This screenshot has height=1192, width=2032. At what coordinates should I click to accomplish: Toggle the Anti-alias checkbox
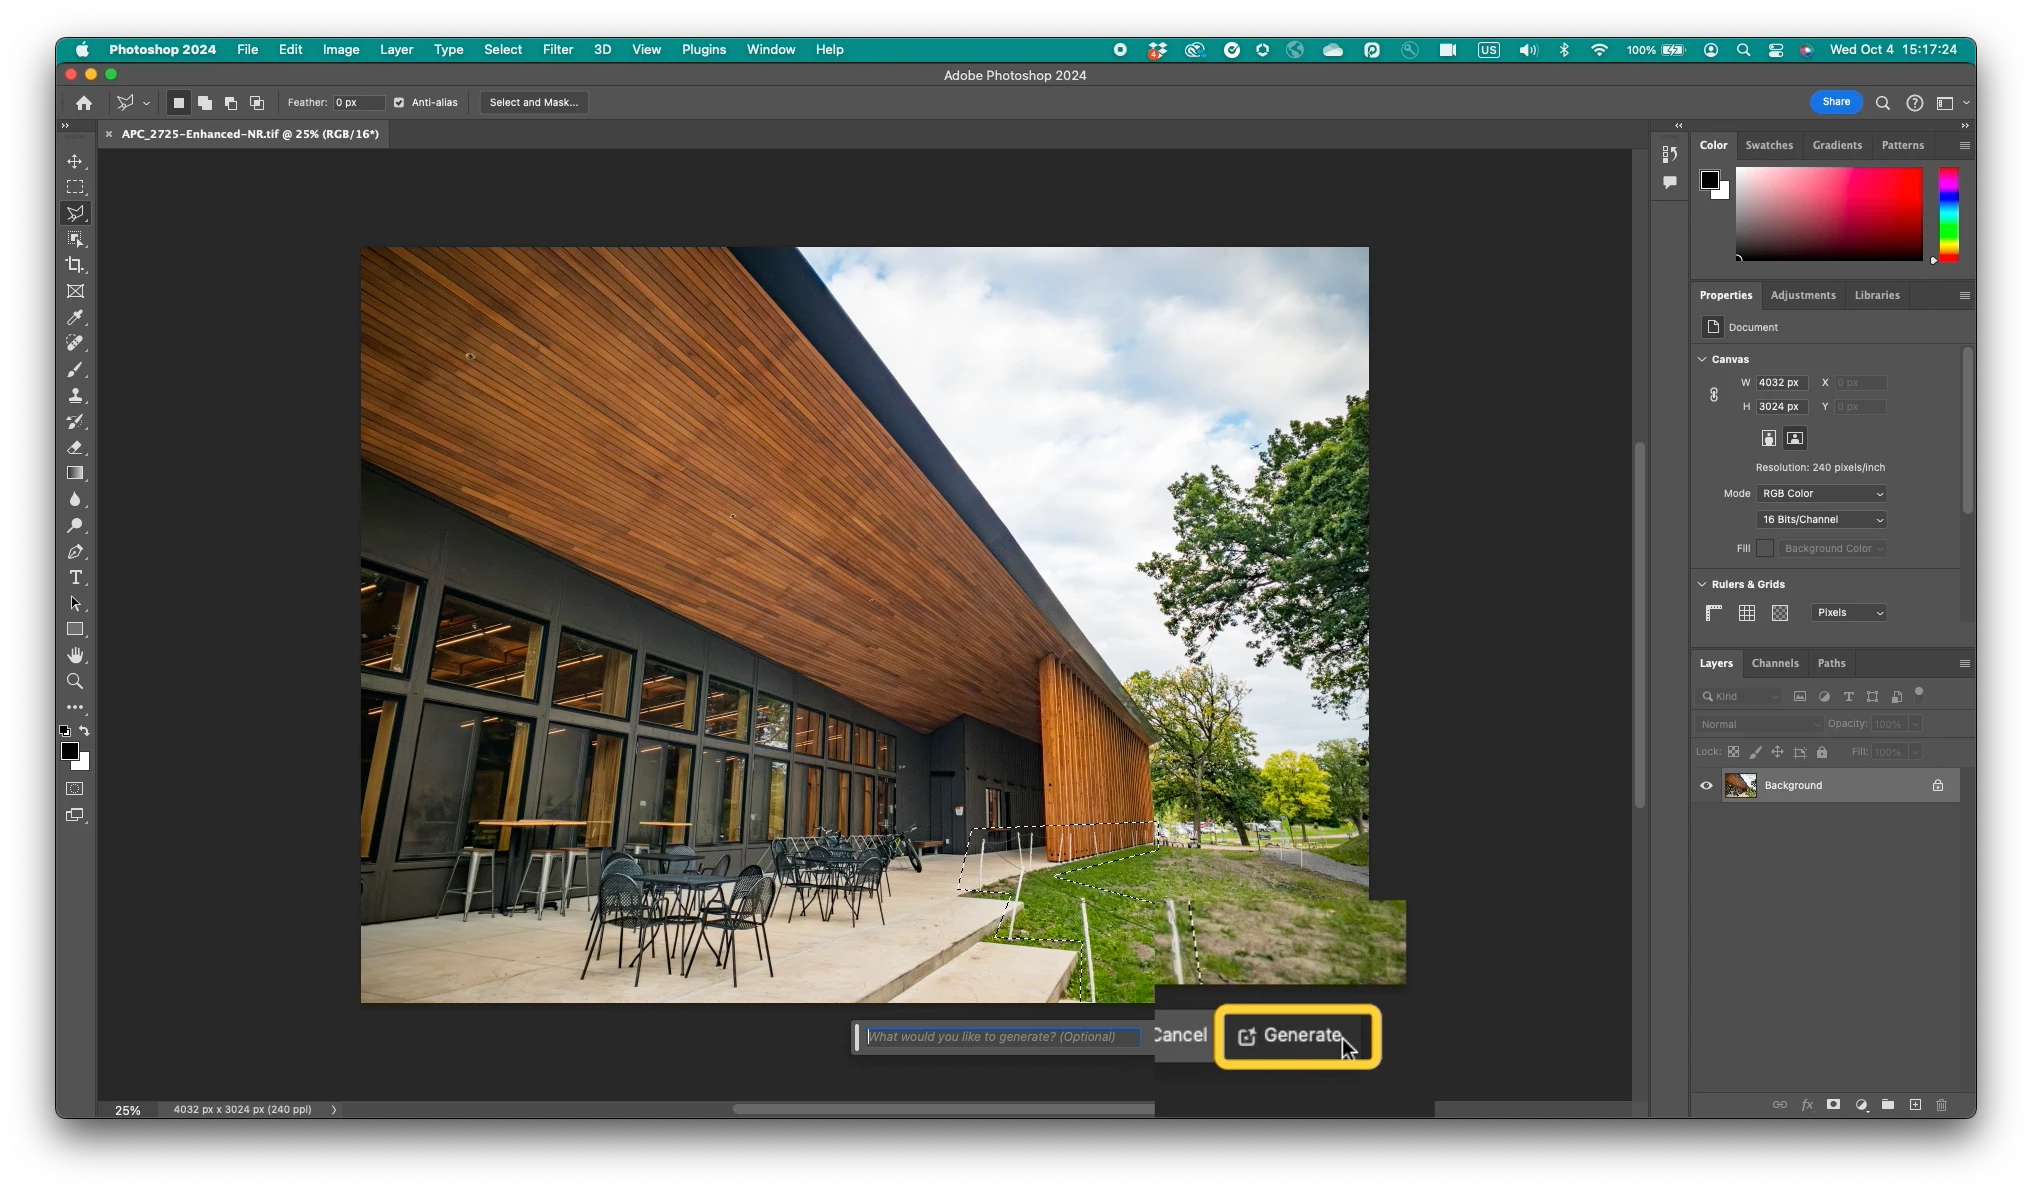click(x=399, y=102)
